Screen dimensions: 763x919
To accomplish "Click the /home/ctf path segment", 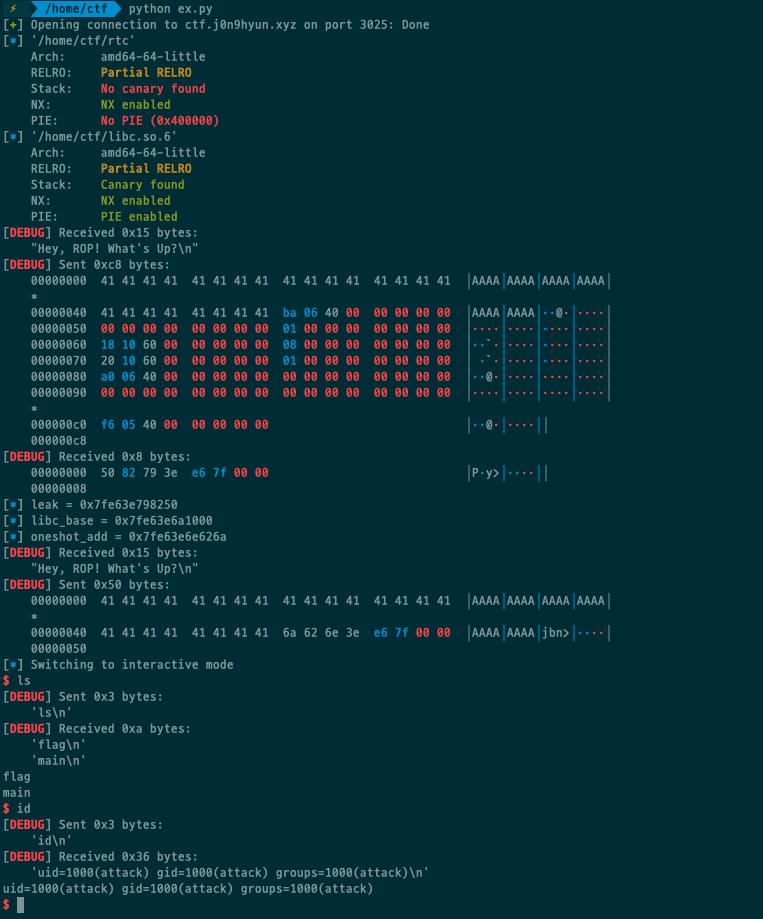I will 76,9.
